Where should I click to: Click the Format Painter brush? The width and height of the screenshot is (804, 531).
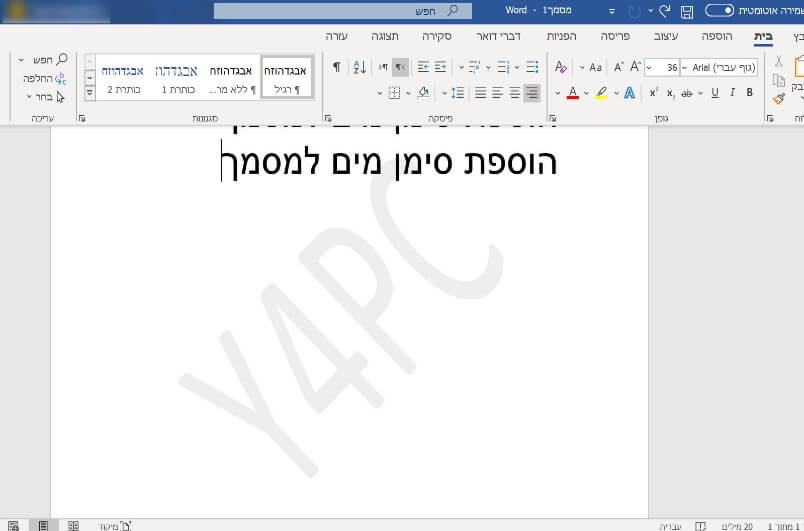pyautogui.click(x=779, y=98)
